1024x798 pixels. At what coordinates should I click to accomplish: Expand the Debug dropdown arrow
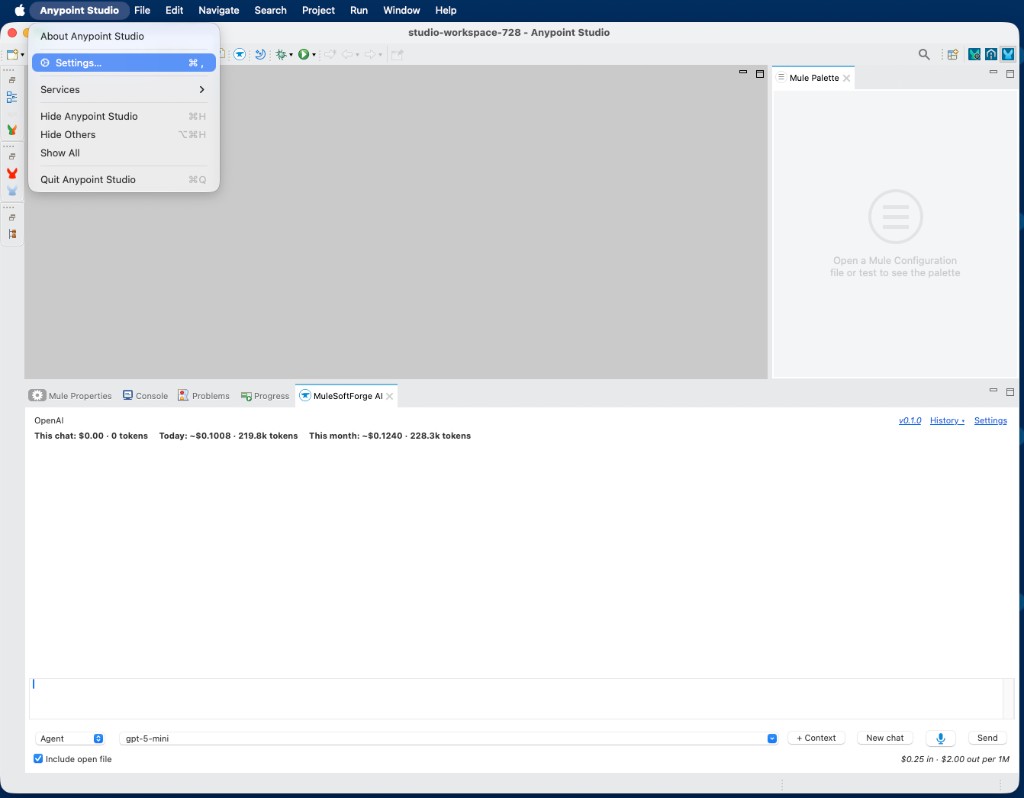pyautogui.click(x=291, y=55)
